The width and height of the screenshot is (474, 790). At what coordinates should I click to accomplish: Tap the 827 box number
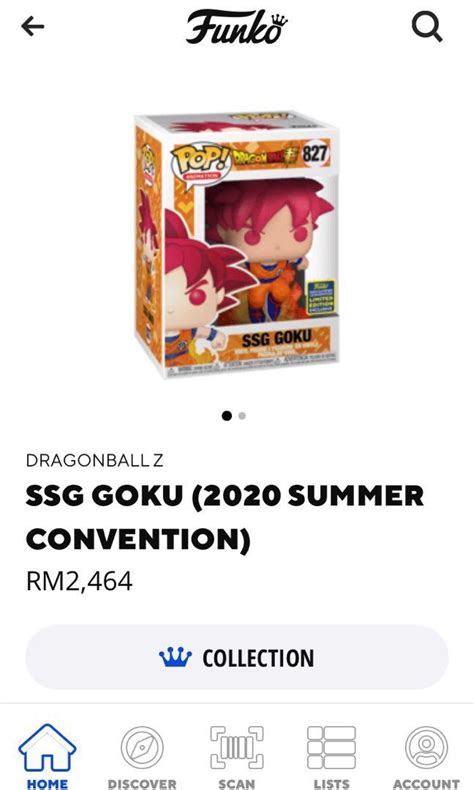tap(314, 153)
